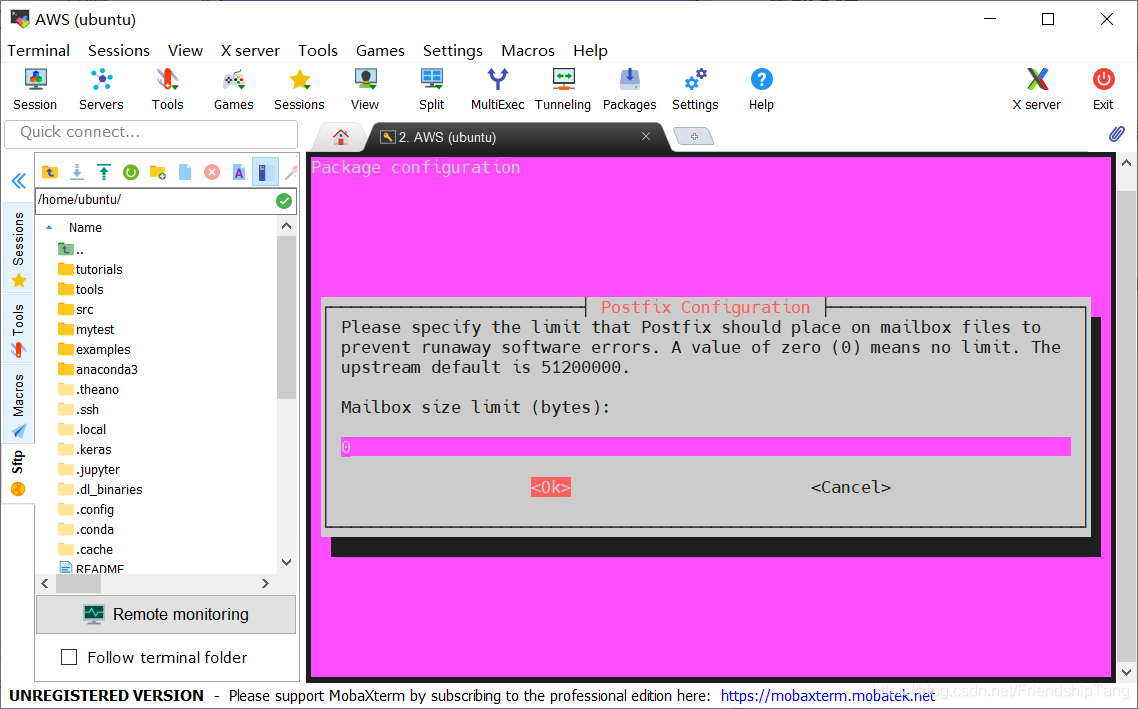
Task: Select the mytest folder
Action: 86,329
